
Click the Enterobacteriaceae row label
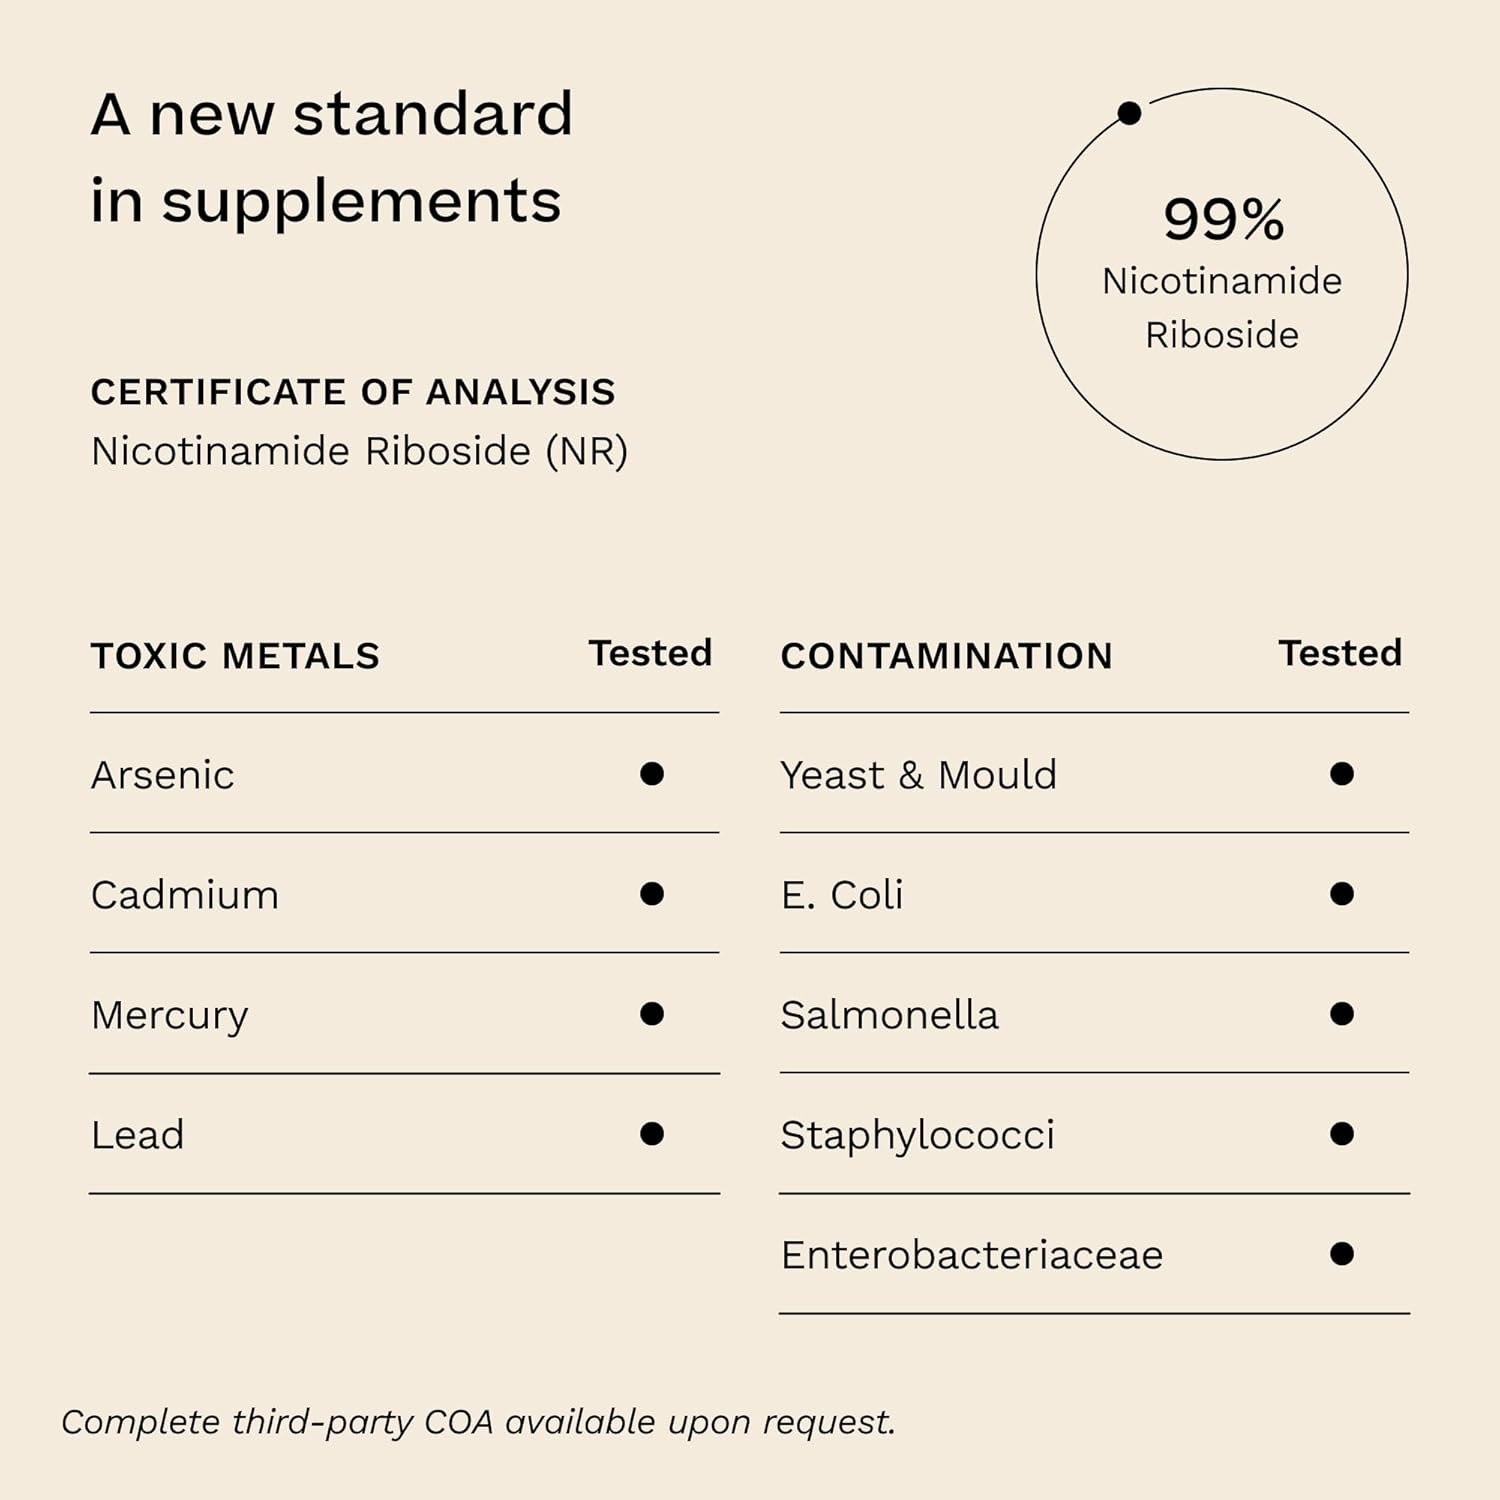(x=972, y=1255)
